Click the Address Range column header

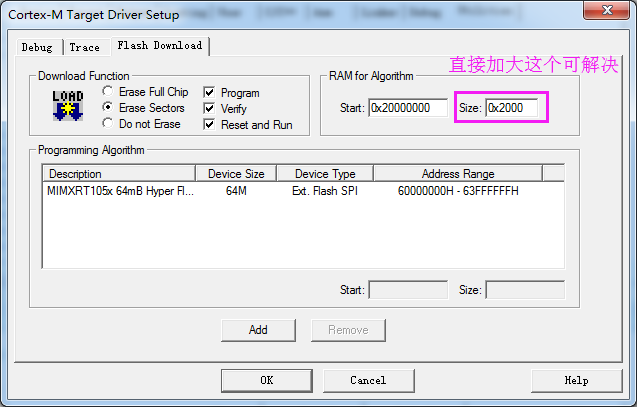457,174
